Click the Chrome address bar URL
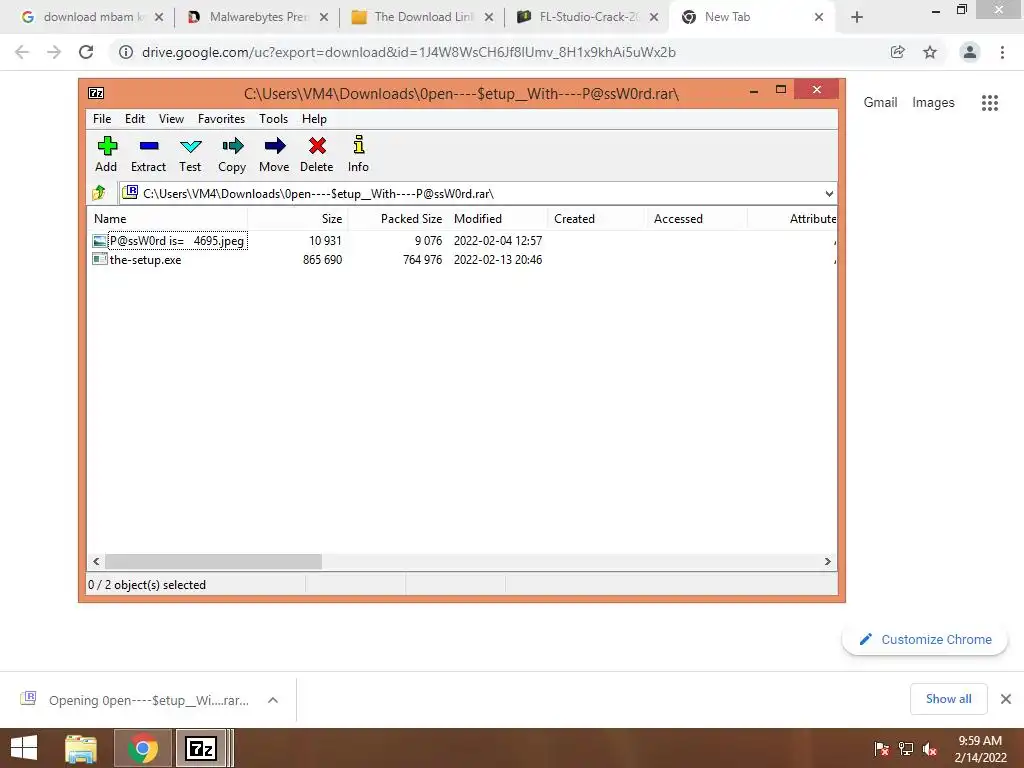 (409, 52)
